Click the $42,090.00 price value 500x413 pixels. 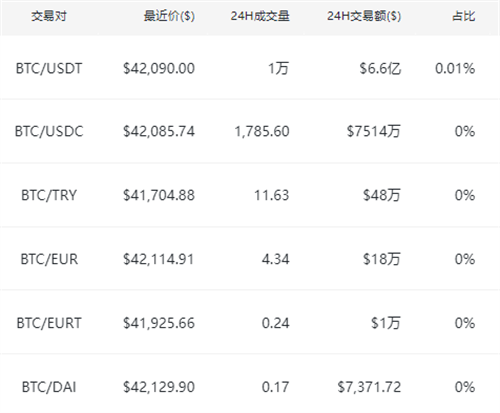point(159,69)
